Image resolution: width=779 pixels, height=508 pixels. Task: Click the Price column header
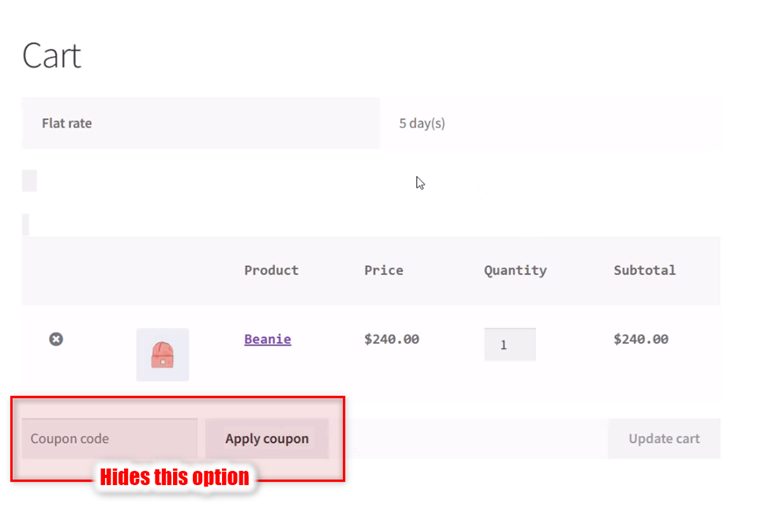click(x=384, y=270)
